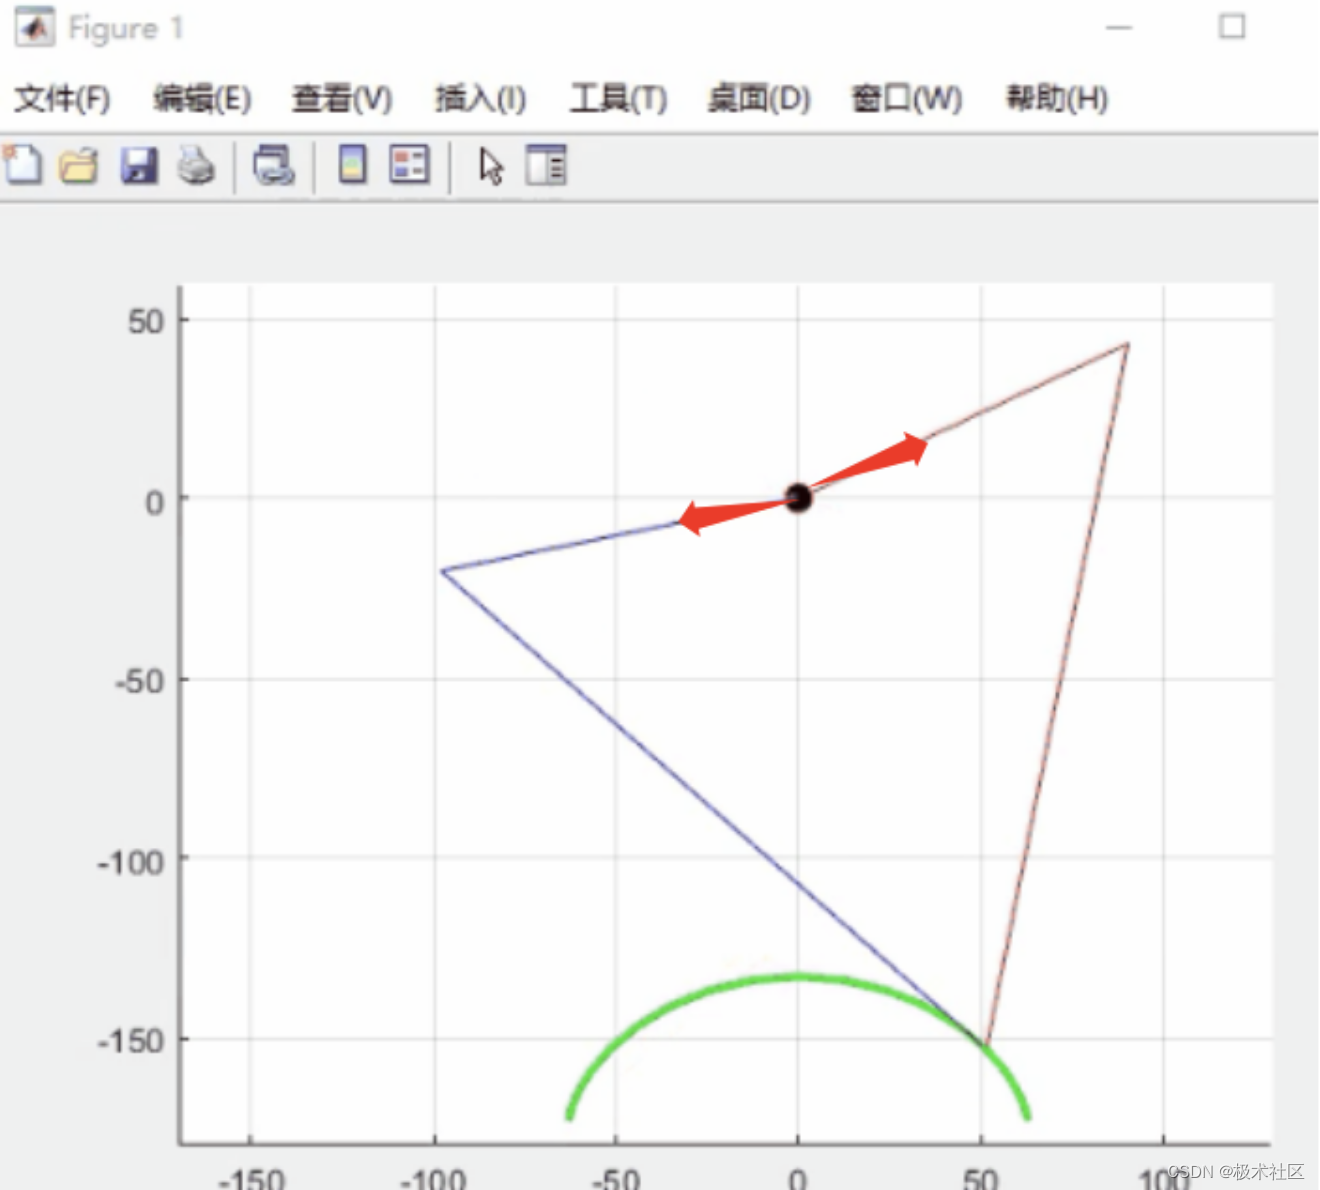Open the 编辑(E) menu
The width and height of the screenshot is (1320, 1190).
[202, 99]
